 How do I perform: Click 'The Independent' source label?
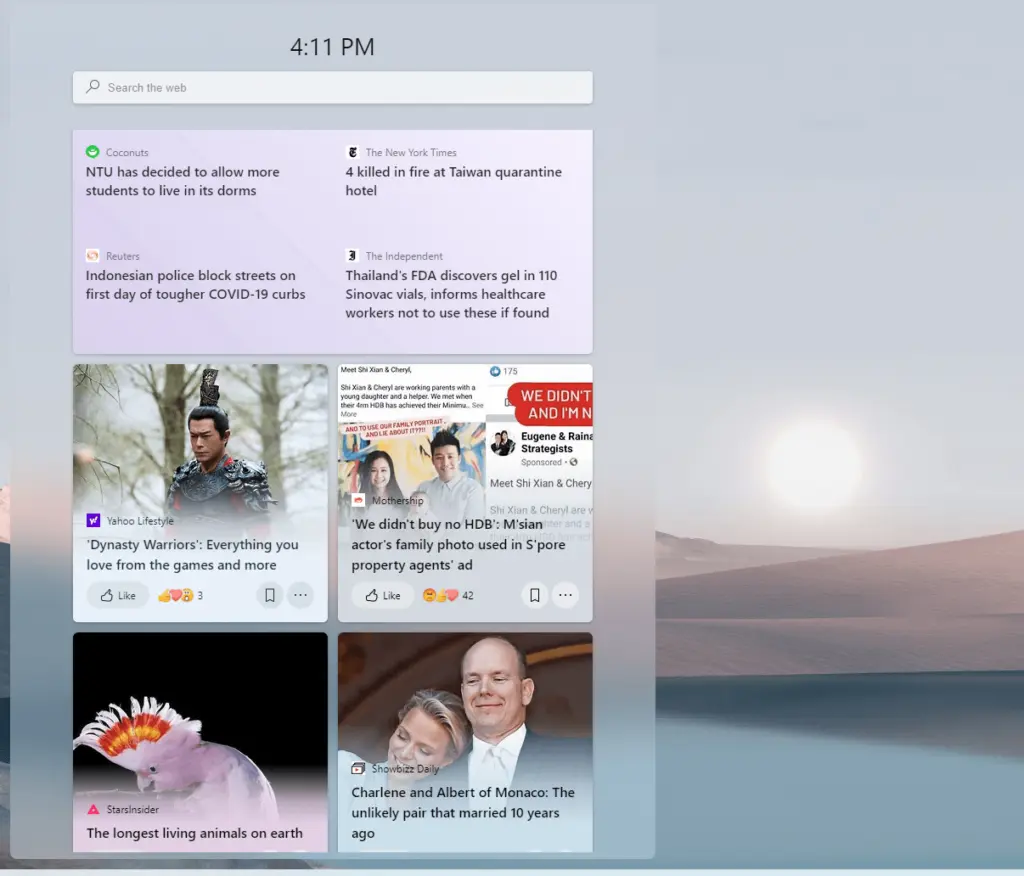(x=404, y=256)
